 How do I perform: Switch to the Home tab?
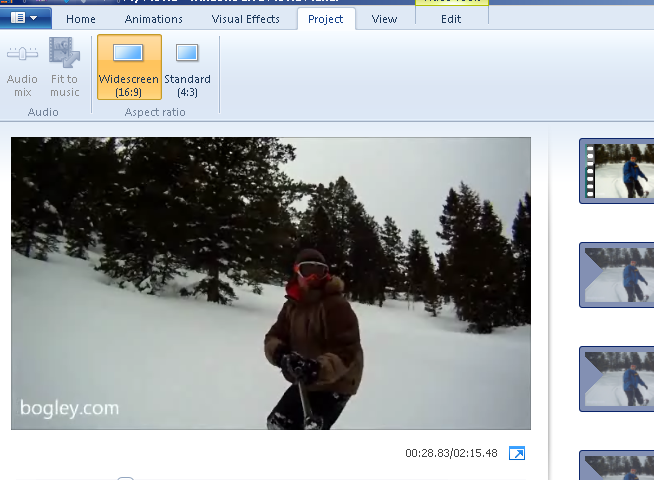[80, 19]
